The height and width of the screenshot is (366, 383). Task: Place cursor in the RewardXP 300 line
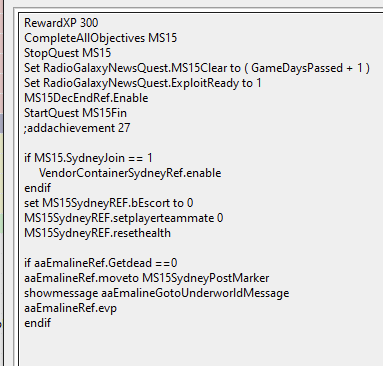(61, 23)
